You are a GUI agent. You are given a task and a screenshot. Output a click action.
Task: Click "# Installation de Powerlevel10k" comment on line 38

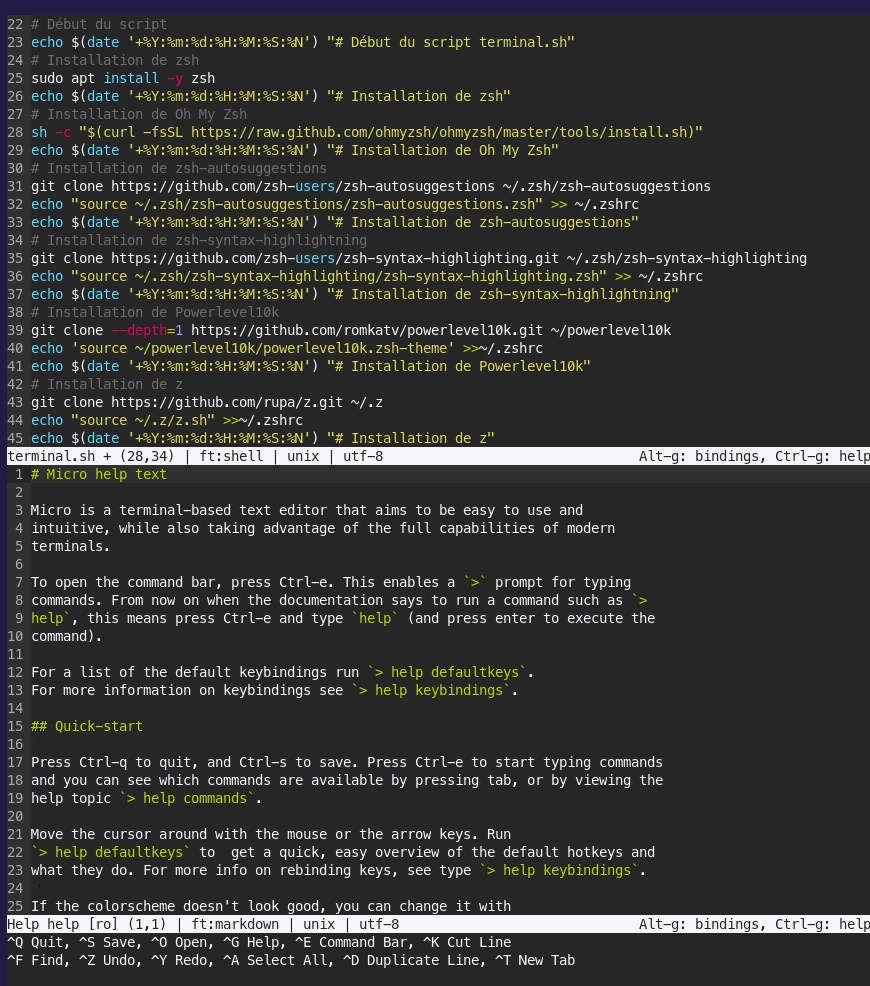coord(159,312)
